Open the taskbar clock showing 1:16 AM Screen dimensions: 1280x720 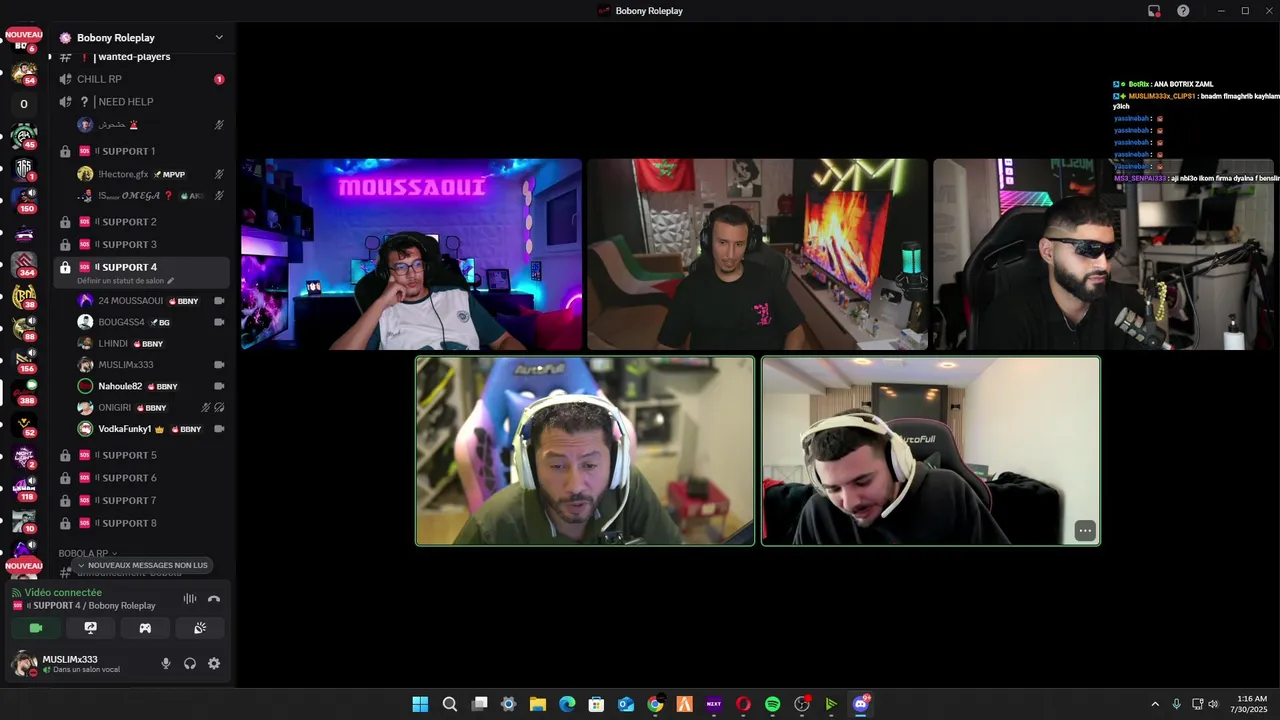(x=1251, y=704)
